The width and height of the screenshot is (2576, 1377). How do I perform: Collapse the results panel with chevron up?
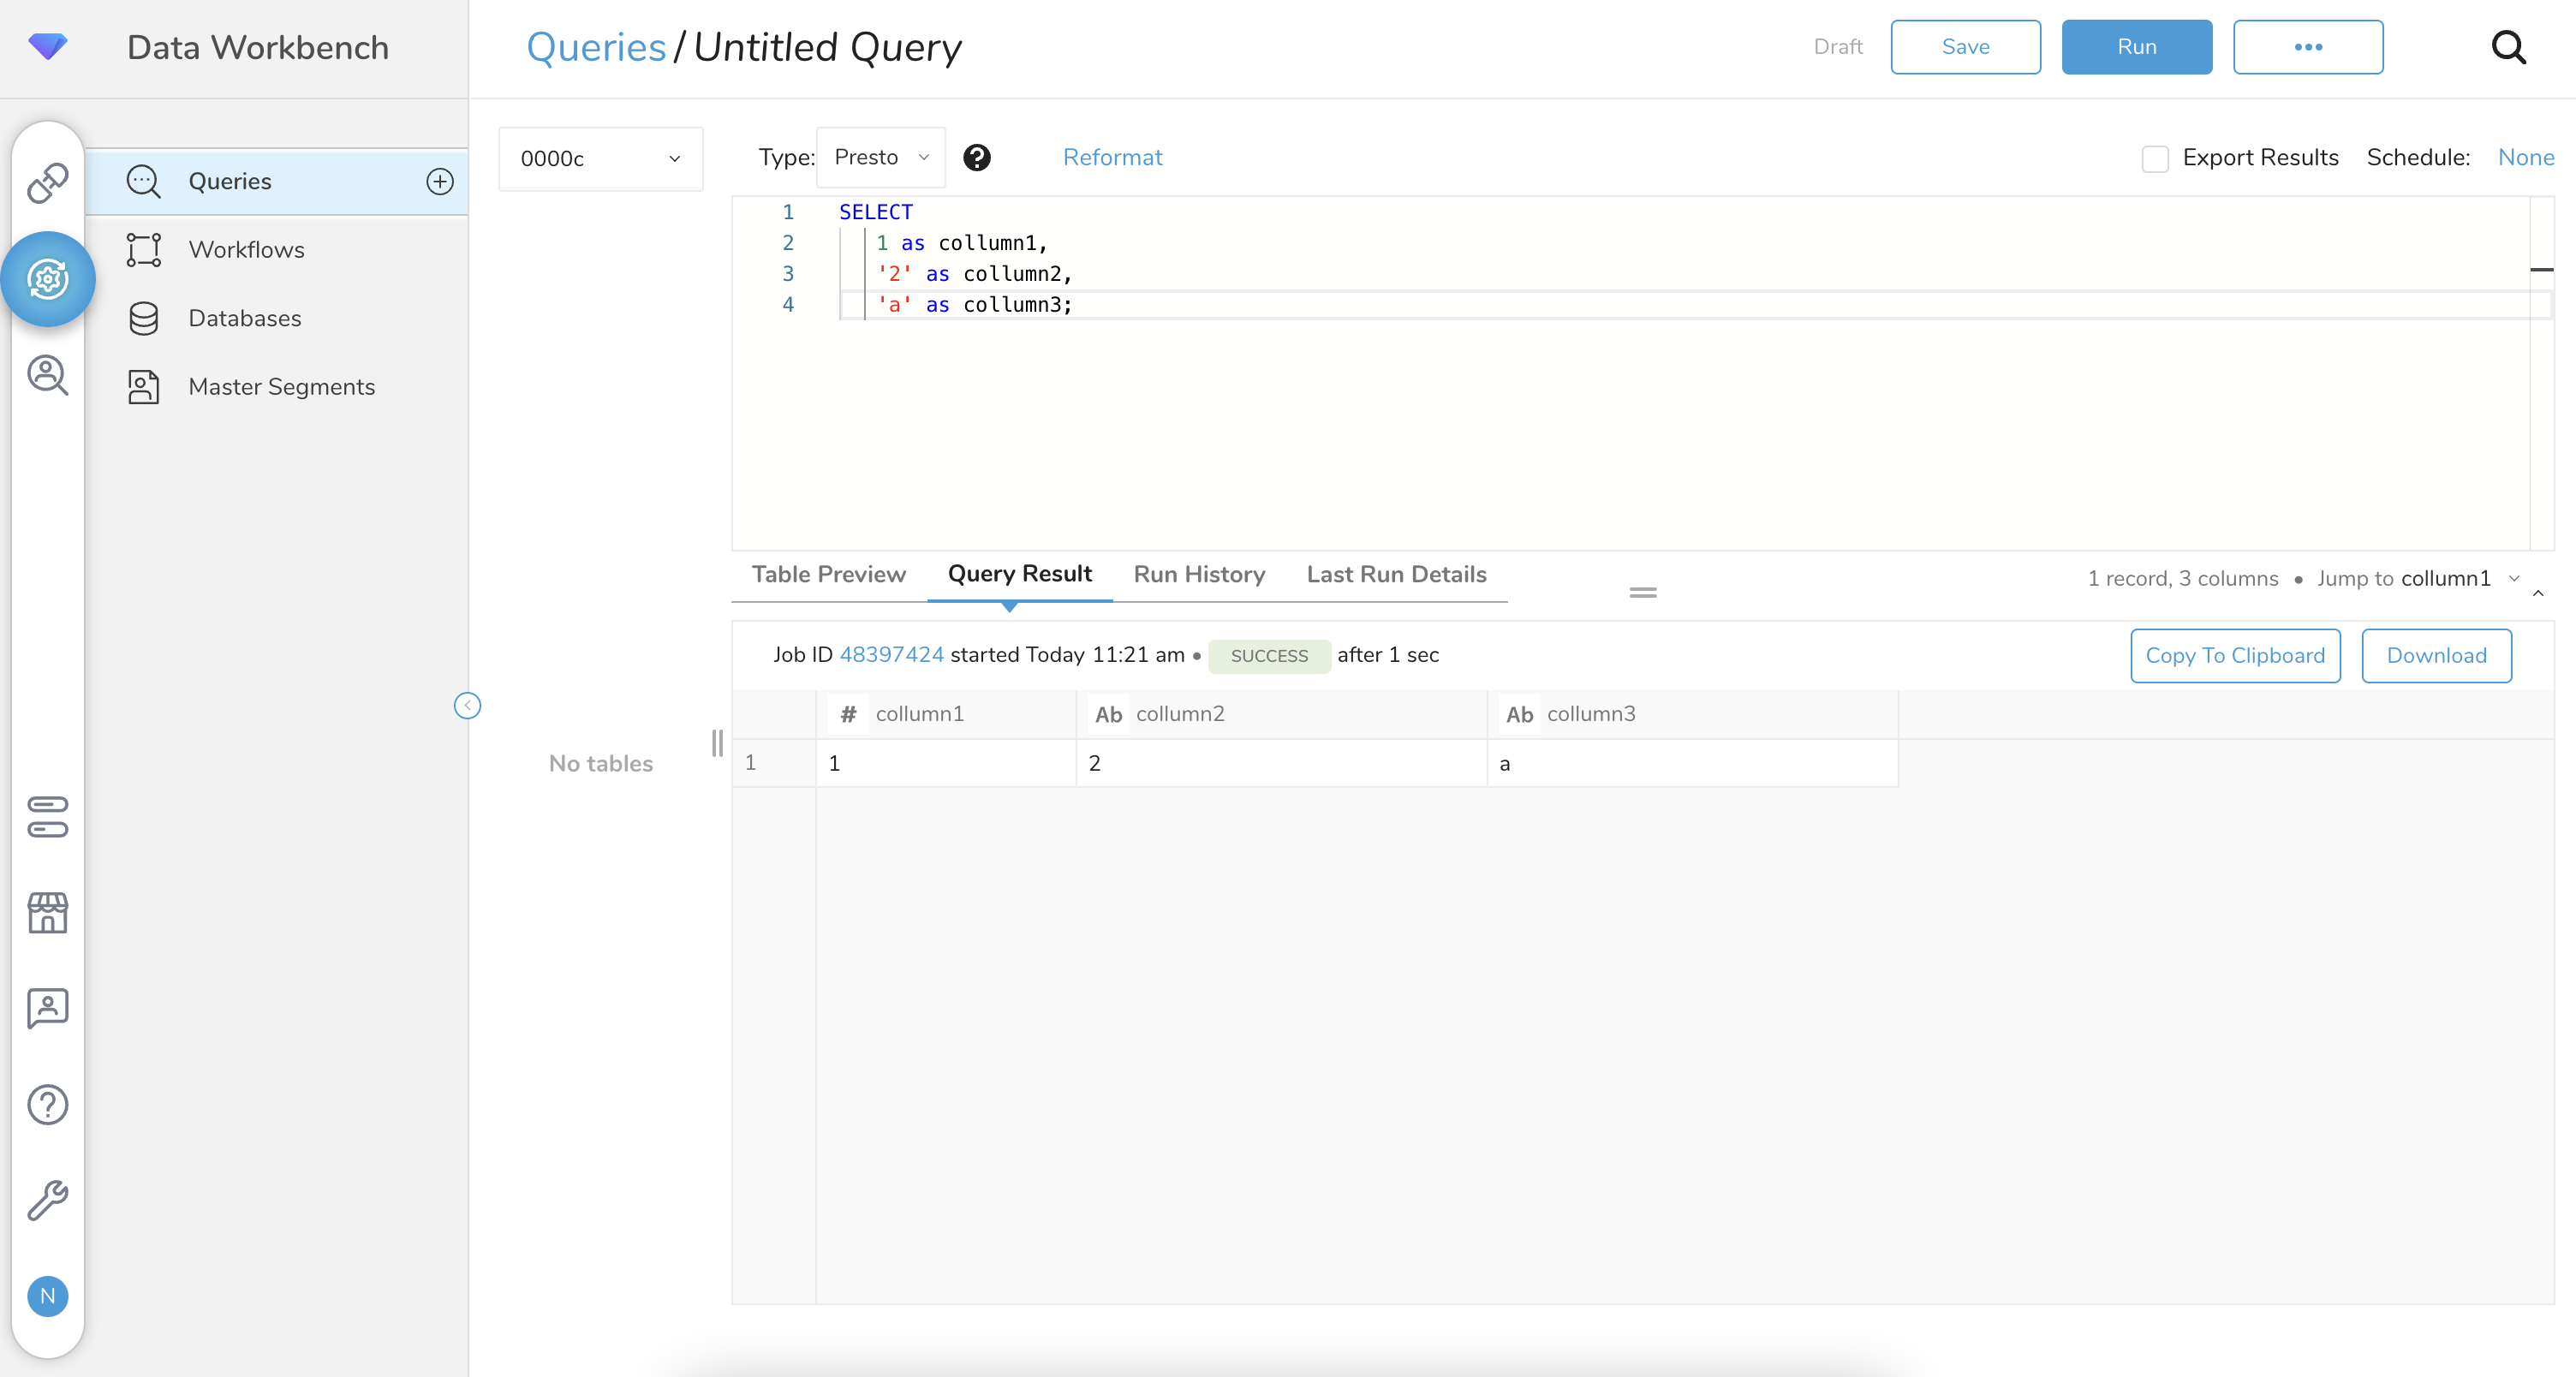tap(2538, 593)
